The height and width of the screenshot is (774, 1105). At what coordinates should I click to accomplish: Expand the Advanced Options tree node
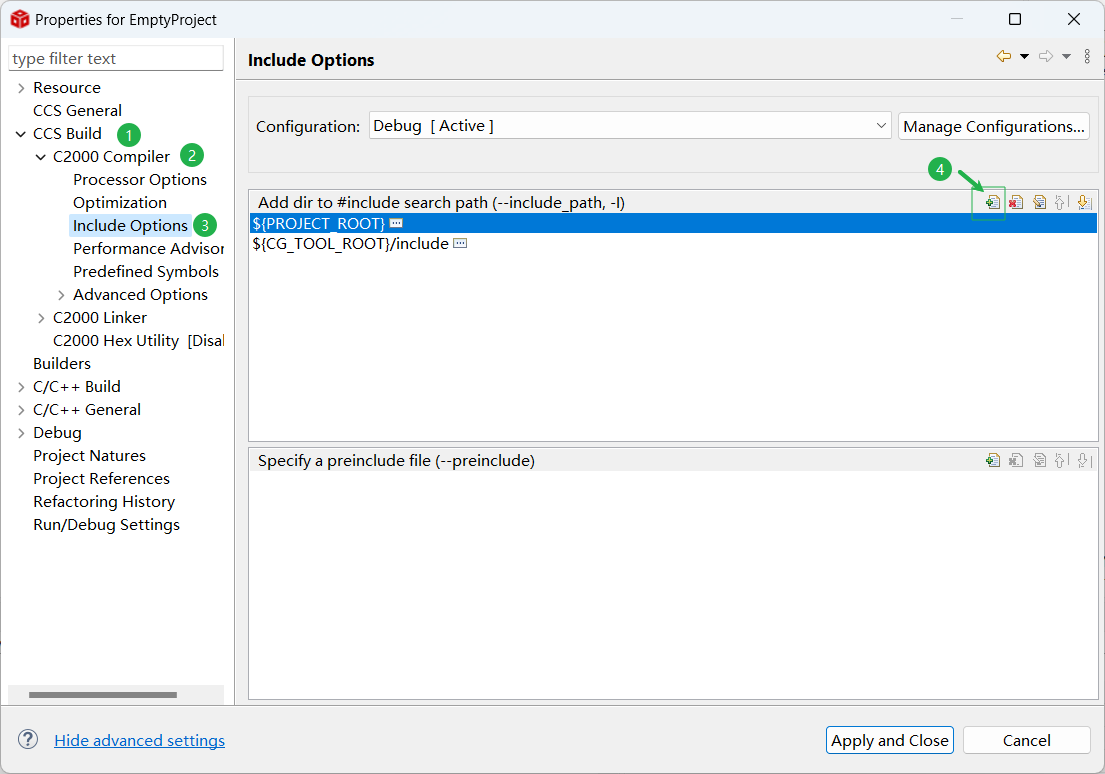point(61,295)
